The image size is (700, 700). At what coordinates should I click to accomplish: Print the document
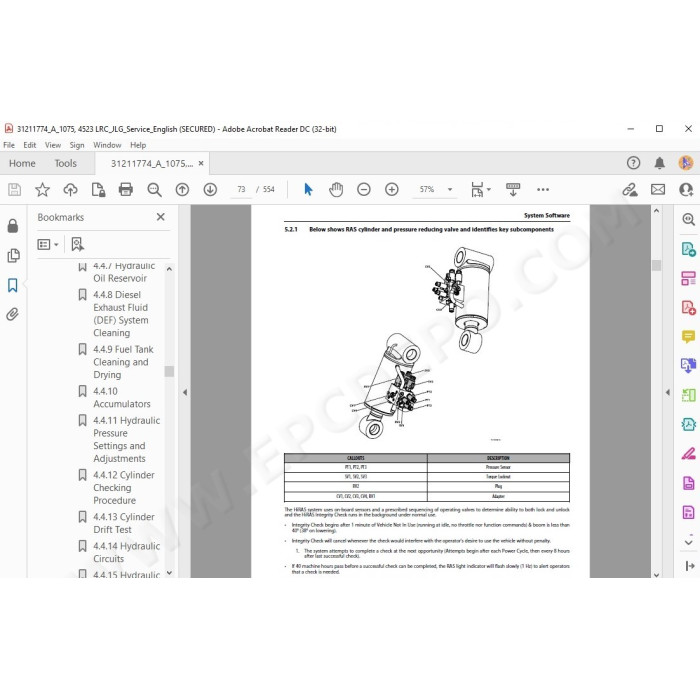[x=126, y=190]
